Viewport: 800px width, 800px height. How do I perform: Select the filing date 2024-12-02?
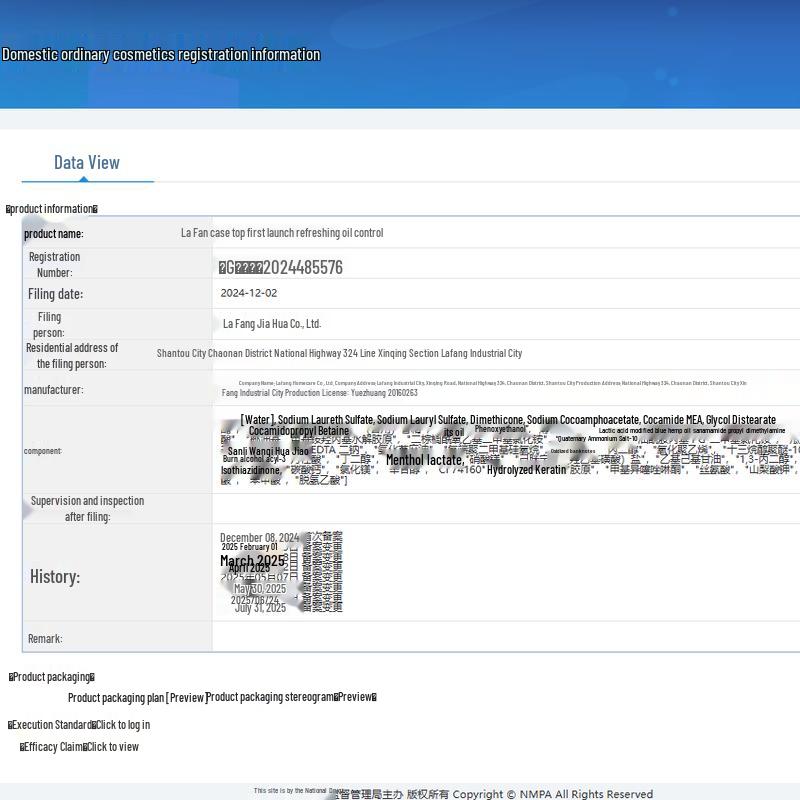(249, 293)
